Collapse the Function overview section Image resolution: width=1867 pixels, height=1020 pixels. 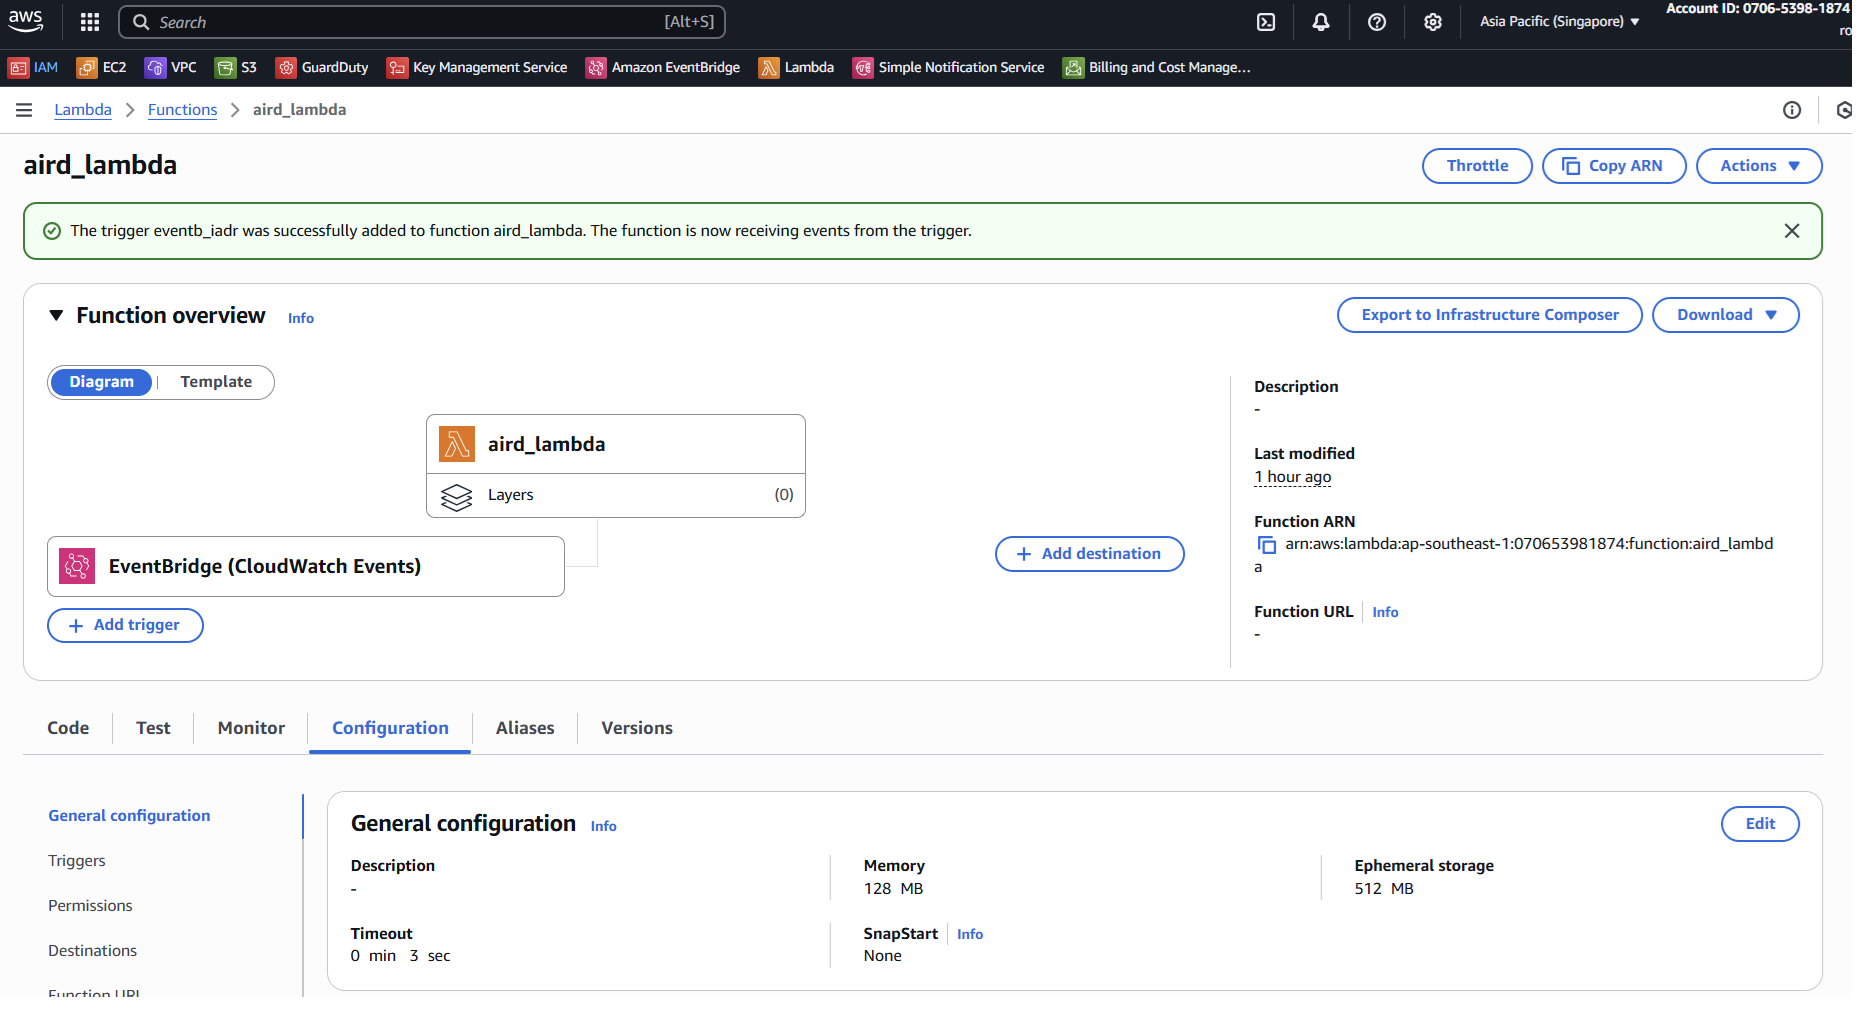(56, 316)
